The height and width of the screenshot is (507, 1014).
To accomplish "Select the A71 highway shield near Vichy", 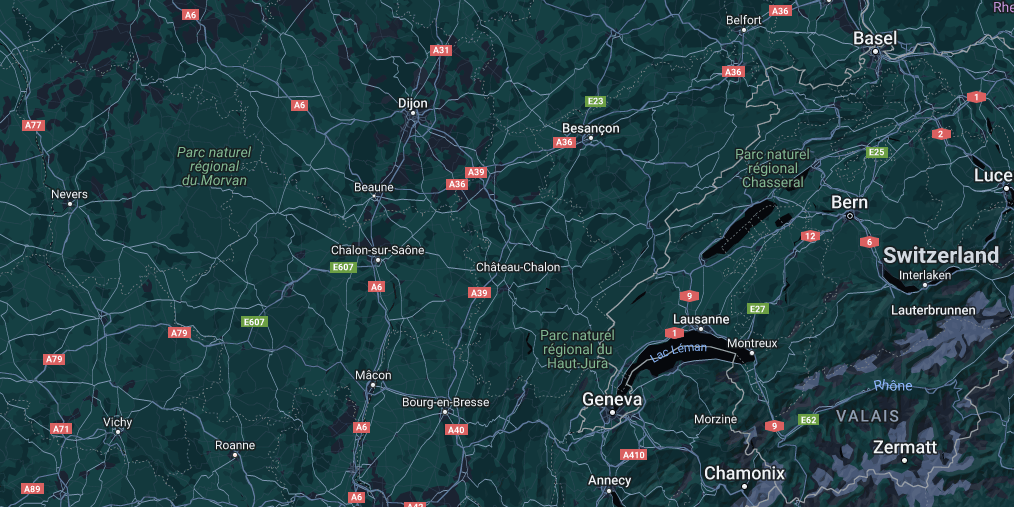I will (61, 429).
